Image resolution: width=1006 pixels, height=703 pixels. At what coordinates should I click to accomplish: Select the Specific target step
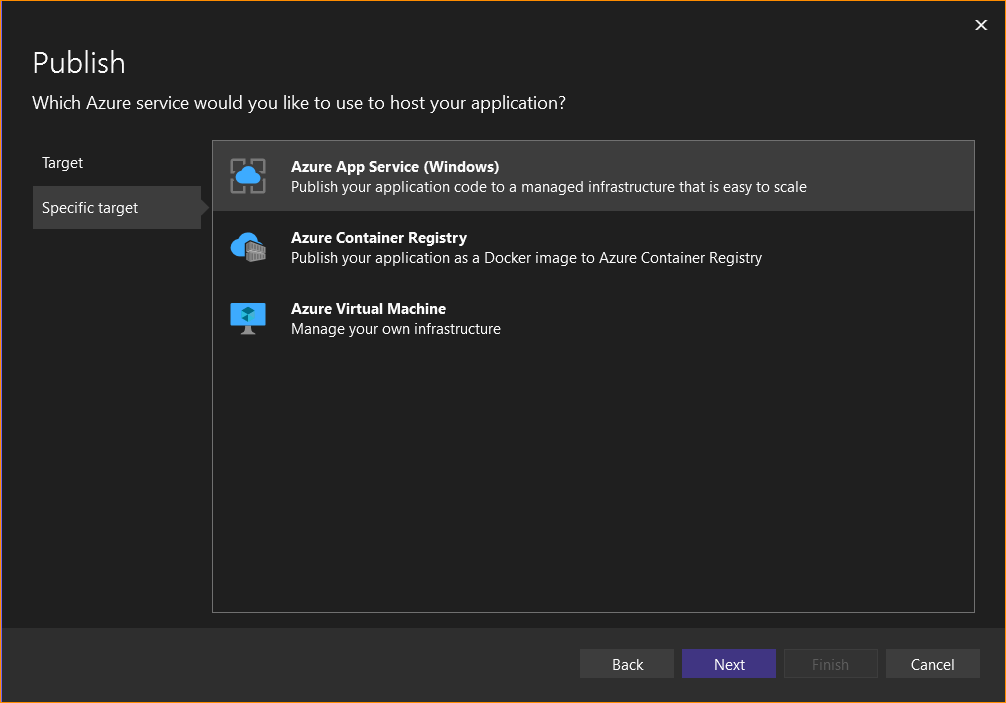click(x=90, y=208)
